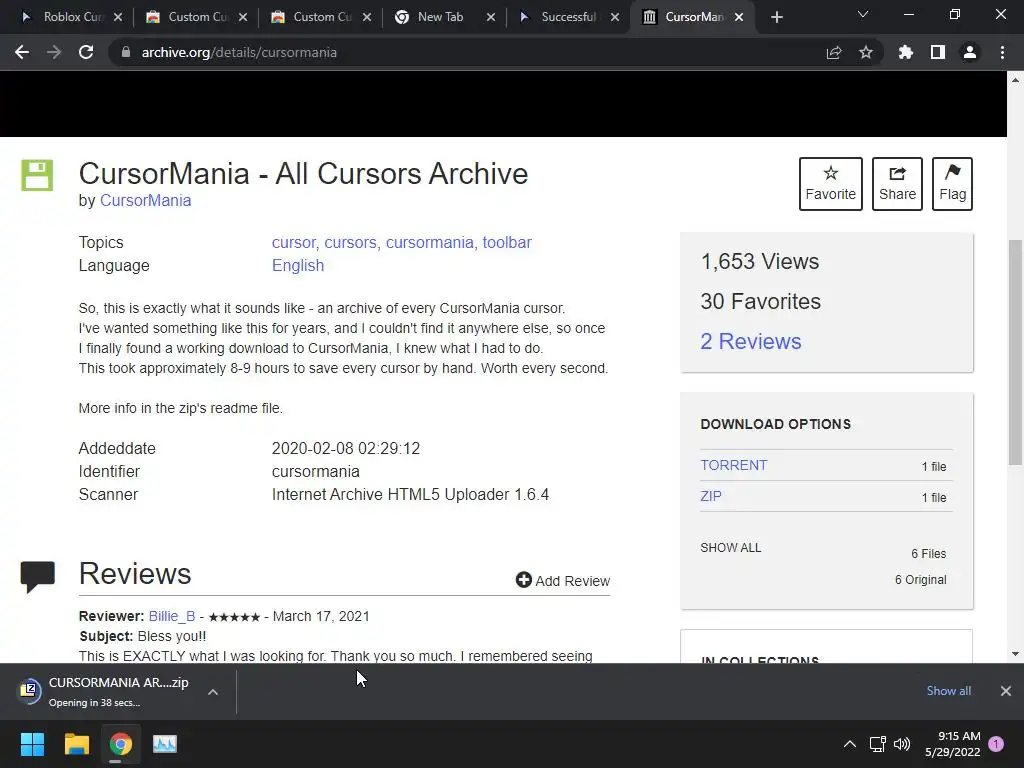Show hidden system tray icons
1024x768 pixels.
coord(850,744)
